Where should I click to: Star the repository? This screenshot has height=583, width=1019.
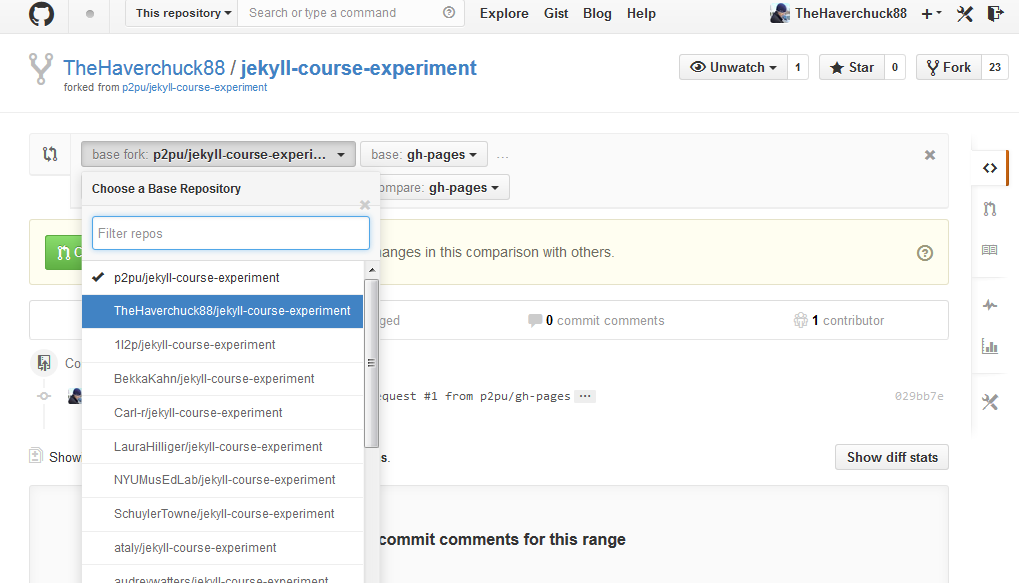pyautogui.click(x=852, y=67)
